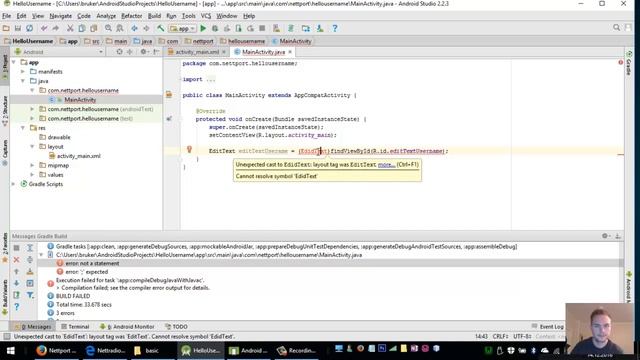Click the Forward navigation arrow icon
The height and width of the screenshot is (360, 640).
tap(146, 28)
